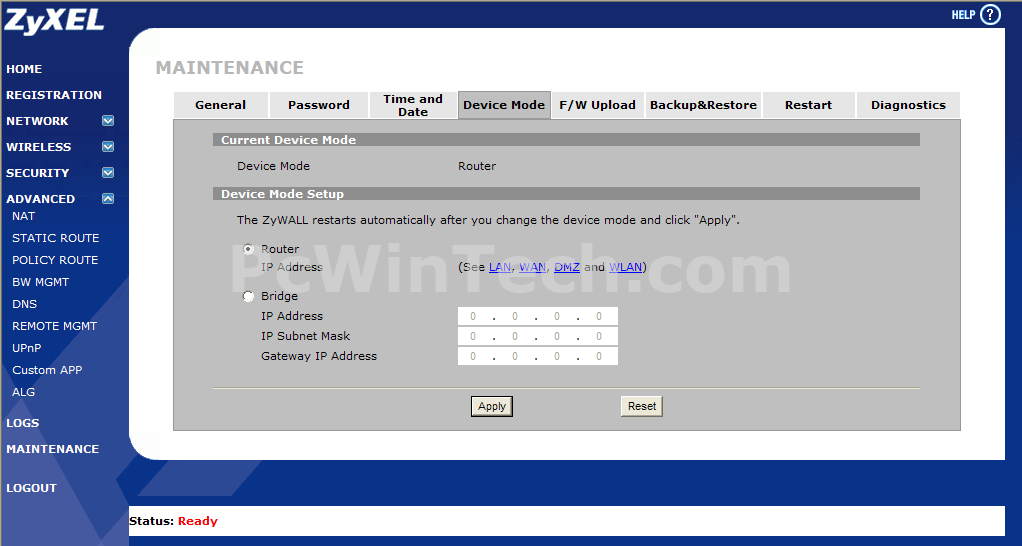Screen dimensions: 1022x546
Task: Click the Gateway IP Address field
Action: click(538, 356)
